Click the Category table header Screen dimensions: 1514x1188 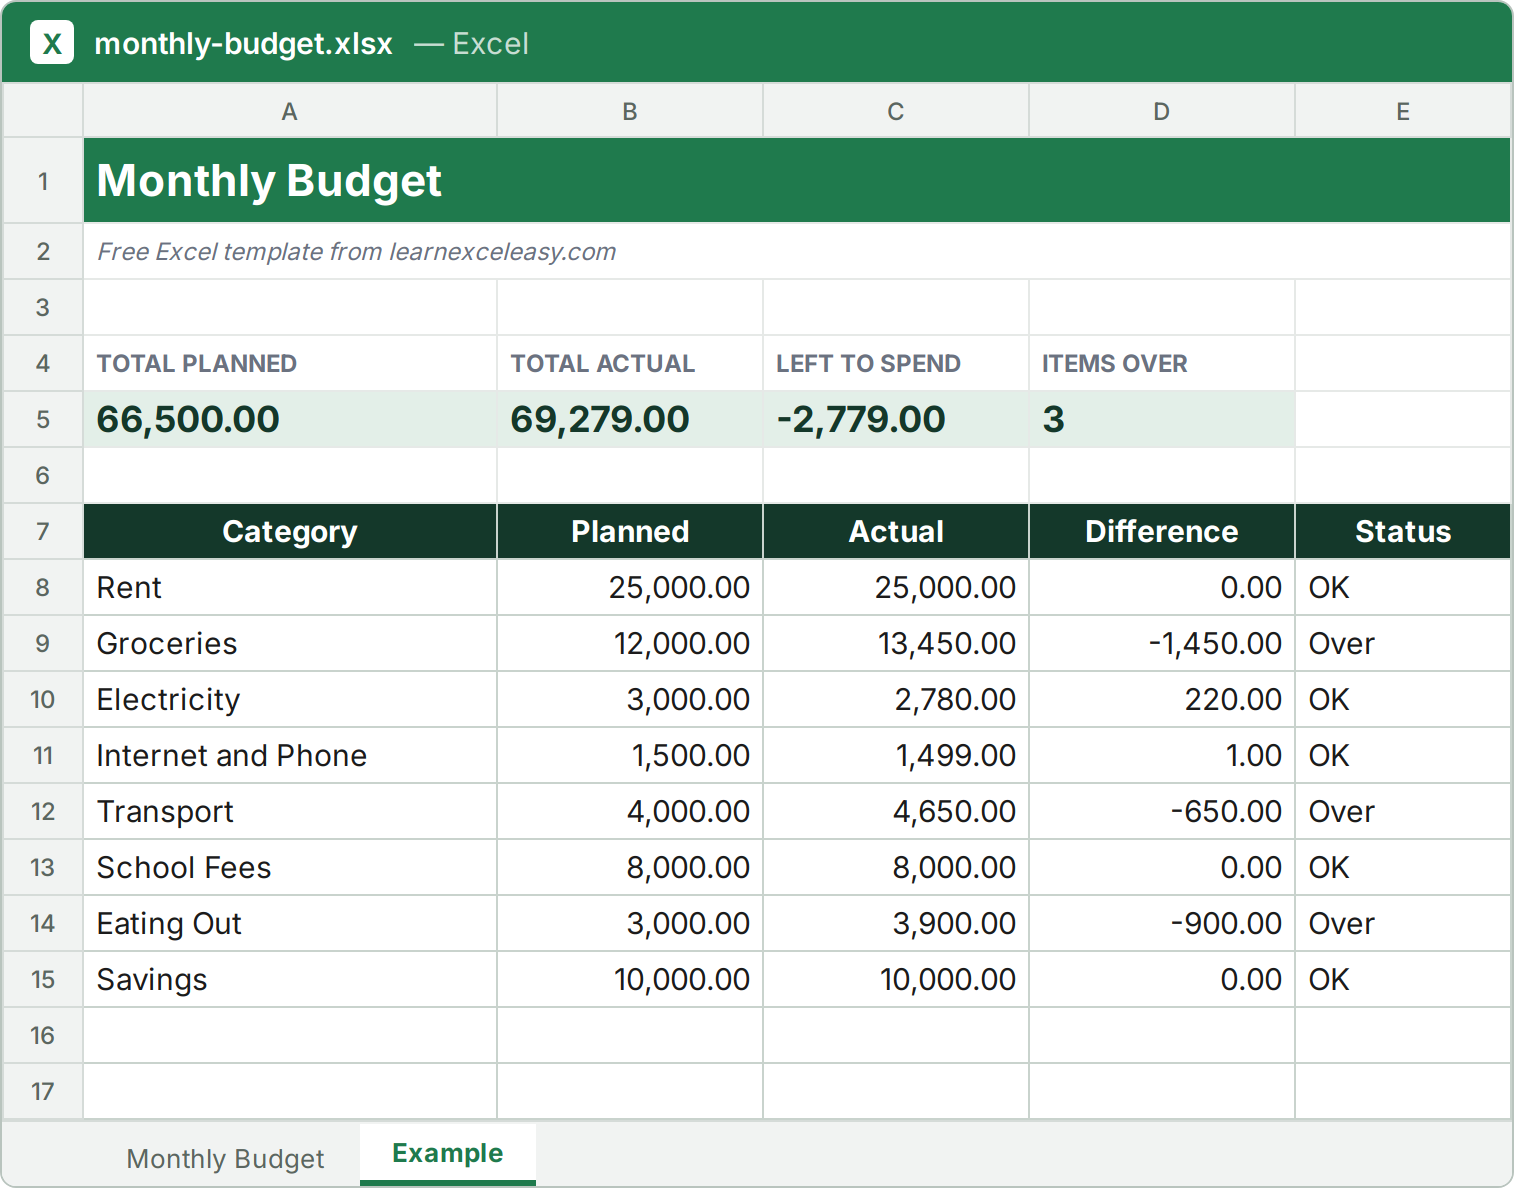290,531
